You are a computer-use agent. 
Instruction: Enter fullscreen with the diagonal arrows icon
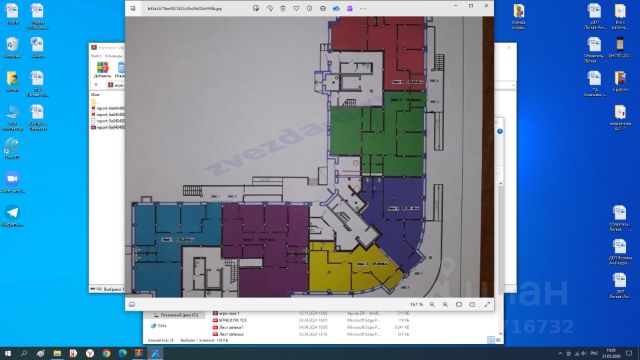click(x=487, y=304)
